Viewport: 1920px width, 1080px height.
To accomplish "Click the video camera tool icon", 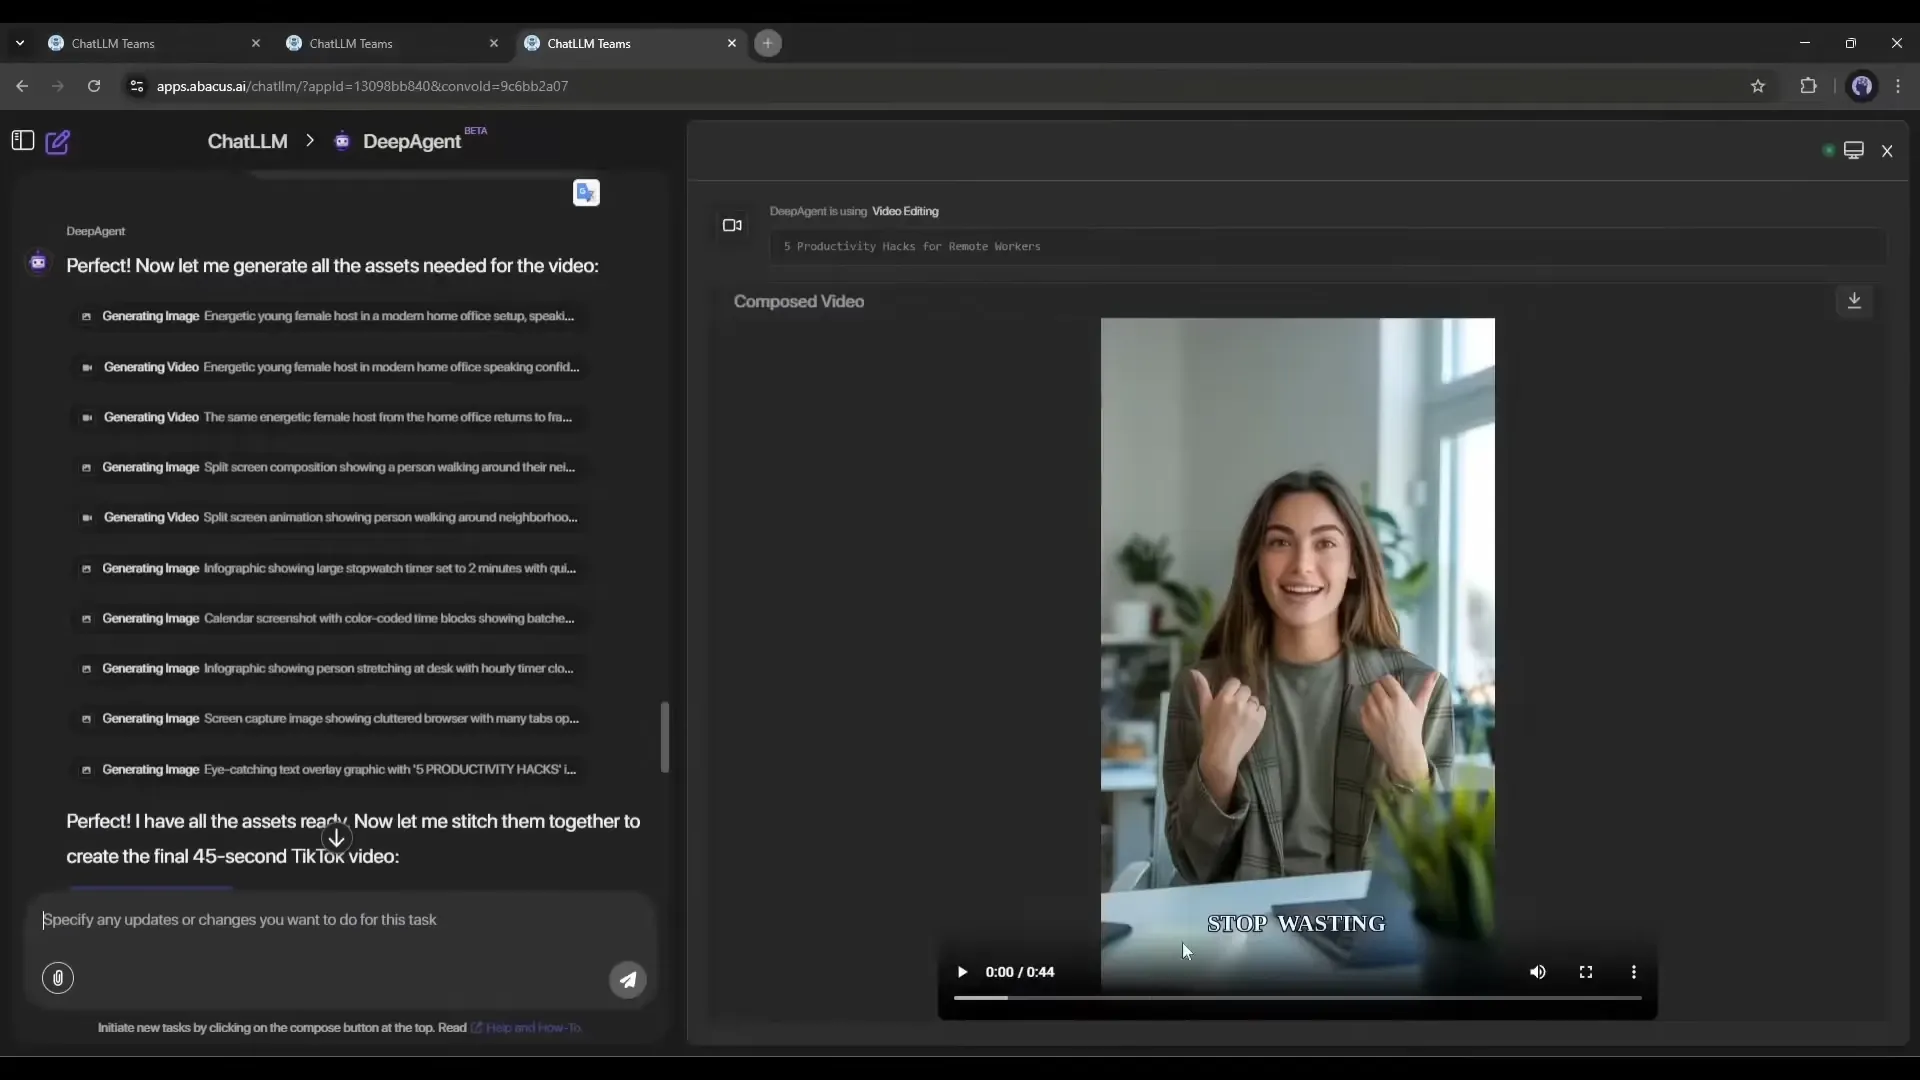I will click(x=732, y=225).
